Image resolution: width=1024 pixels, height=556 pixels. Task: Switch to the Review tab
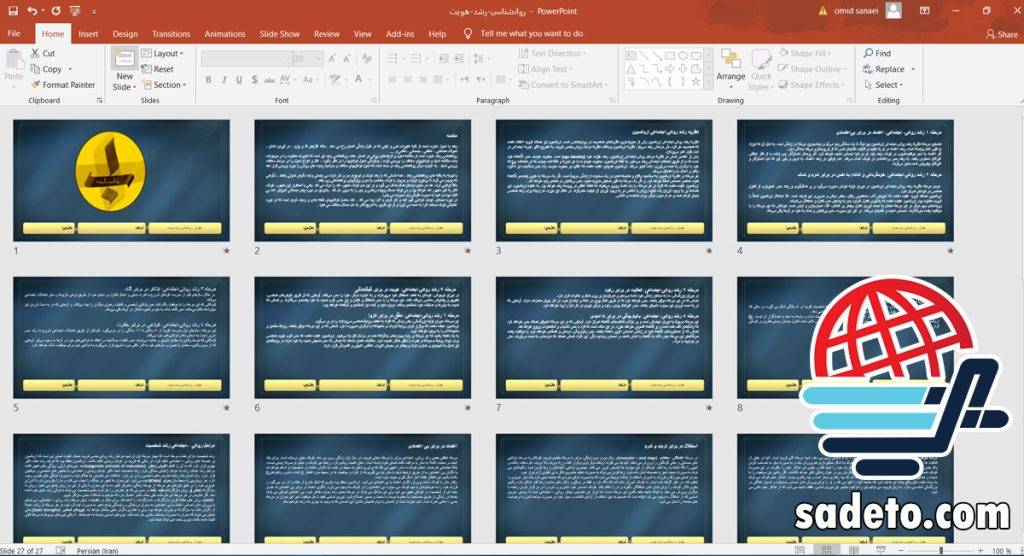point(327,33)
